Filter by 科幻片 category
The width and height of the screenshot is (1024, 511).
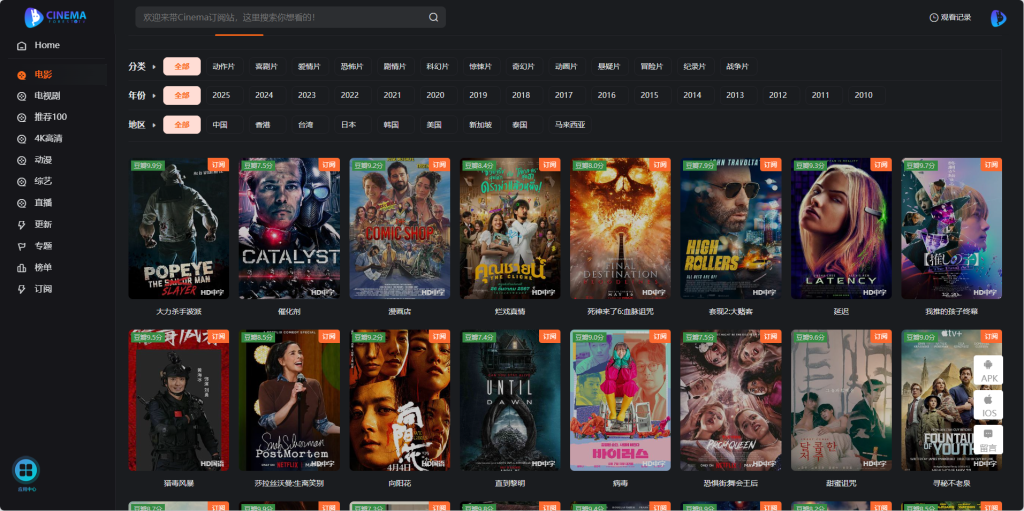click(x=438, y=67)
